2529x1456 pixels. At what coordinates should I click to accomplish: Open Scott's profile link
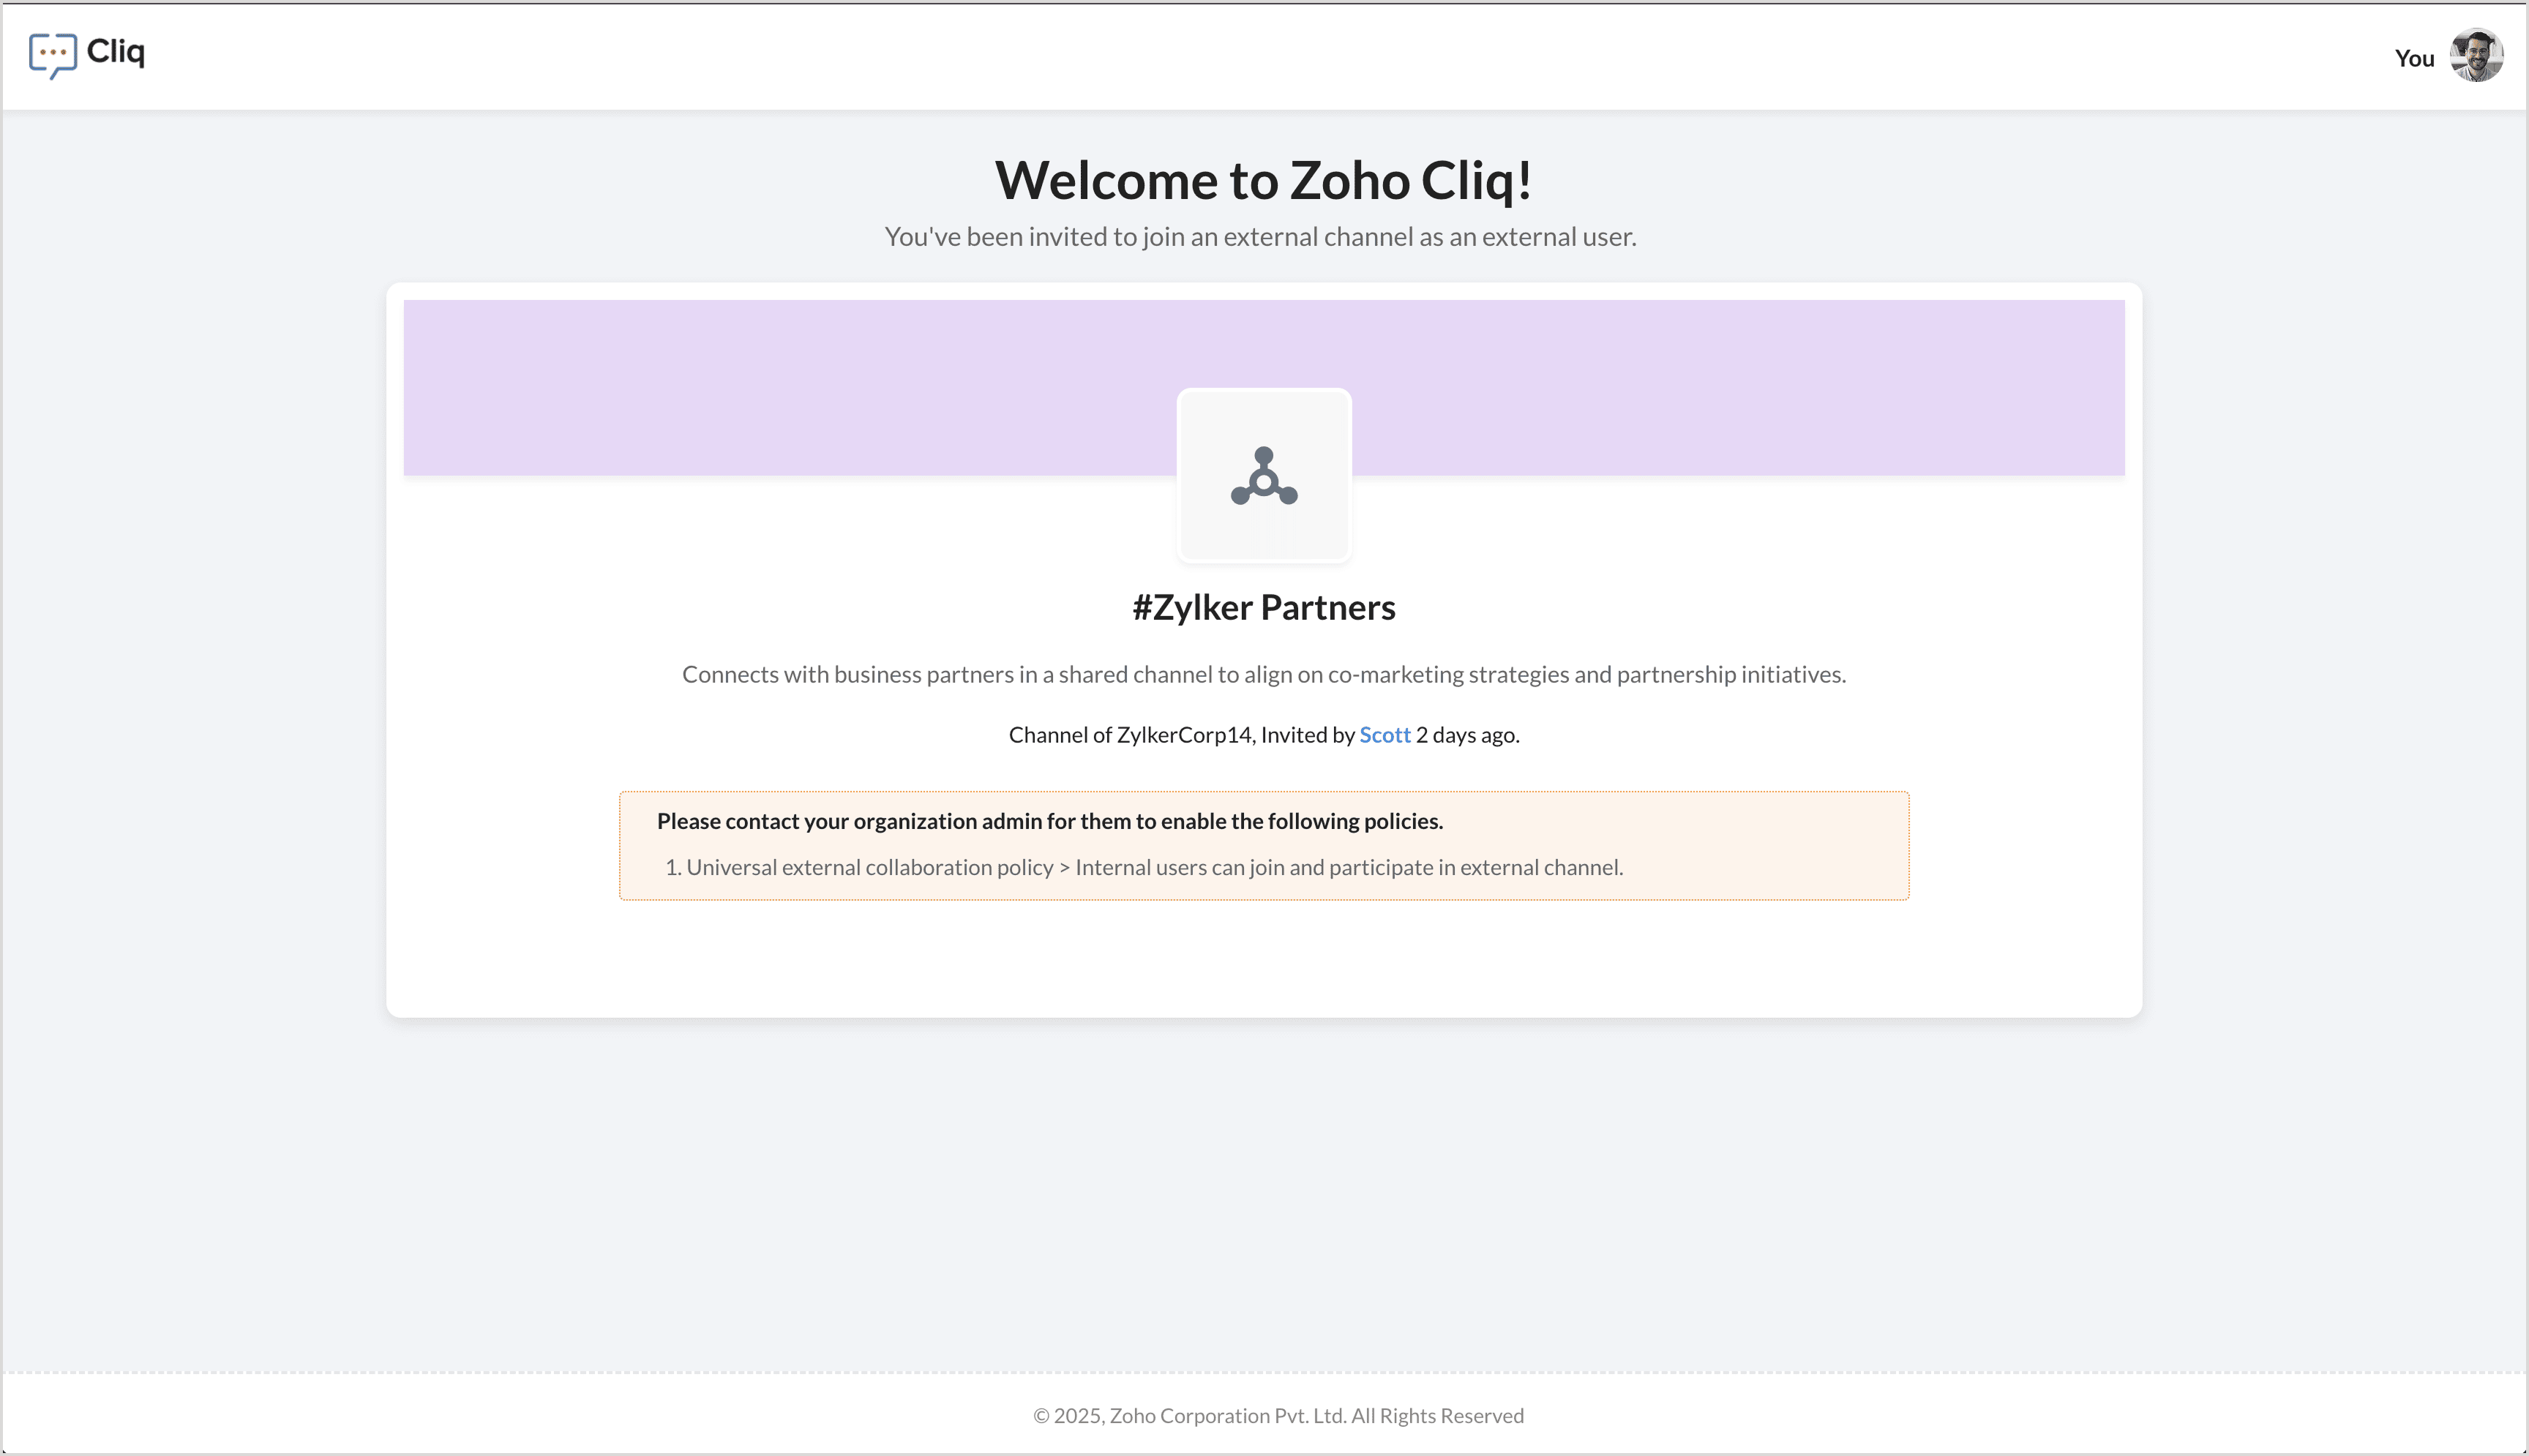click(1384, 735)
